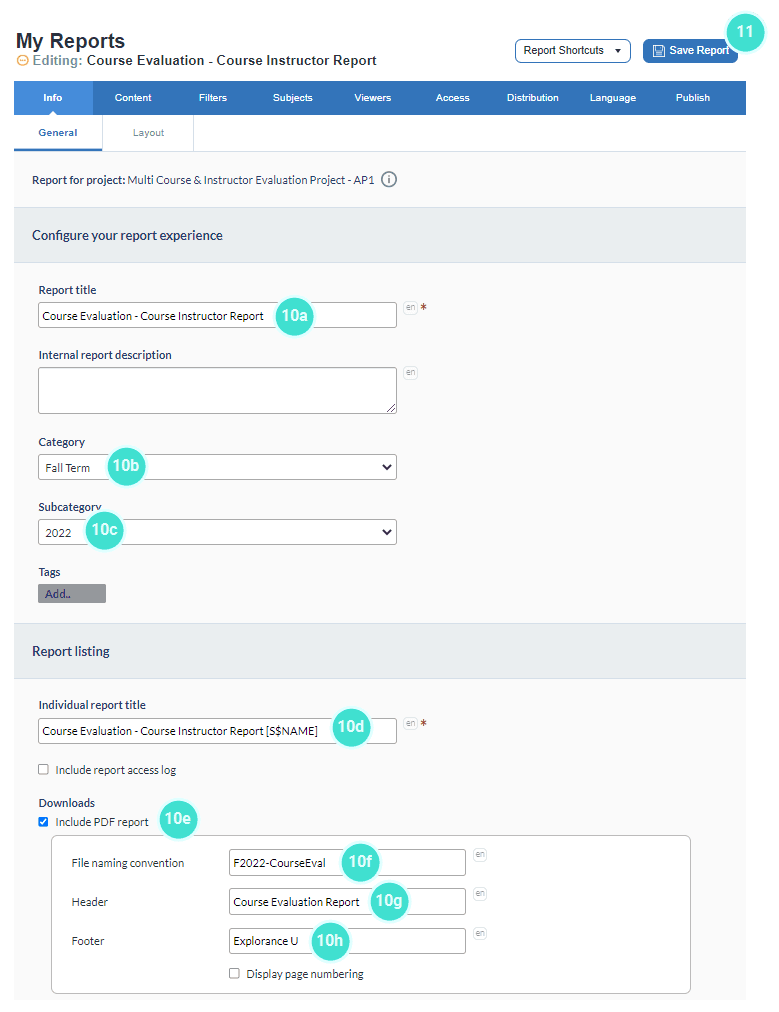The height and width of the screenshot is (1012, 779).
Task: Click the Header input field
Action: click(x=347, y=902)
